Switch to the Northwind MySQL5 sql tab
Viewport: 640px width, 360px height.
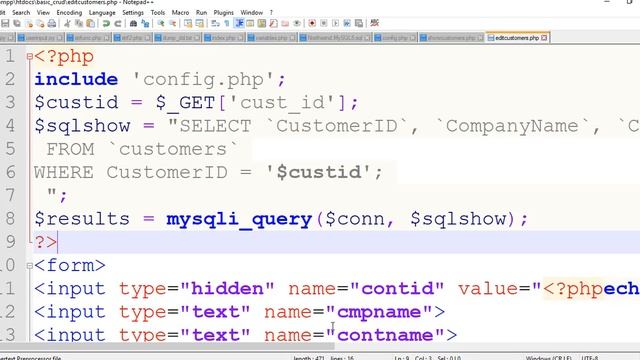[x=334, y=38]
